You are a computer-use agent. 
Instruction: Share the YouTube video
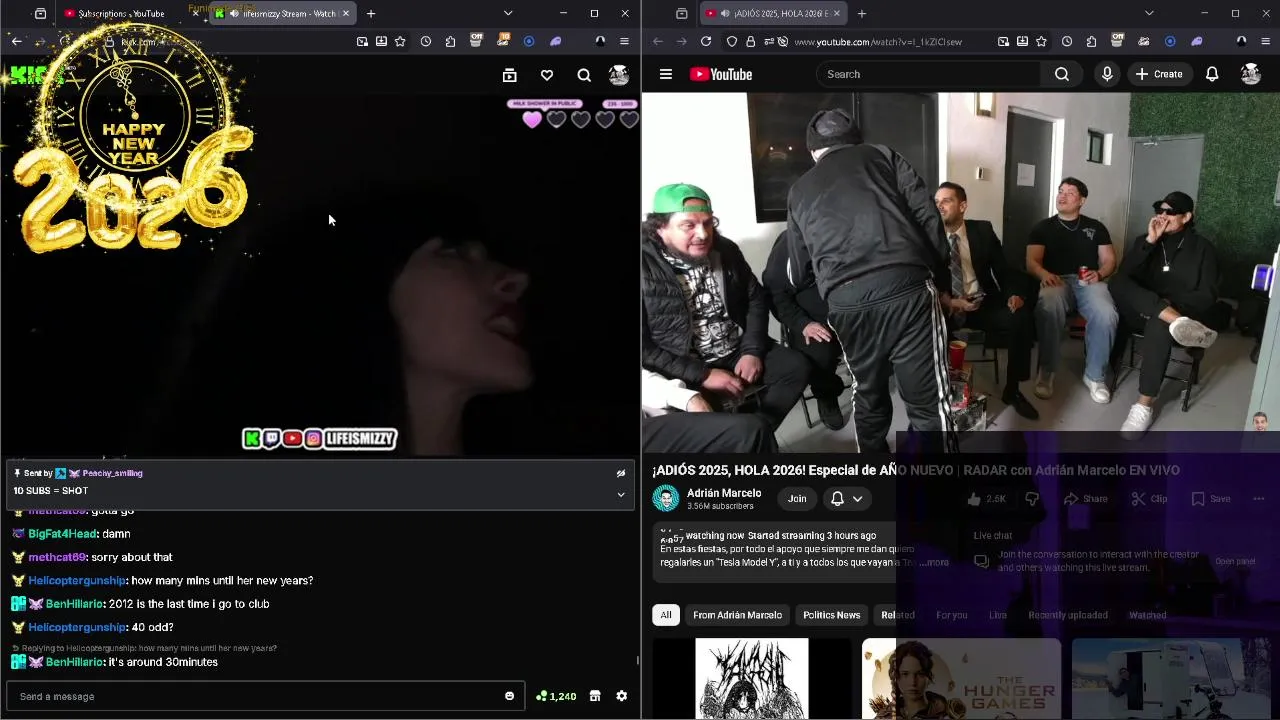(x=1085, y=498)
